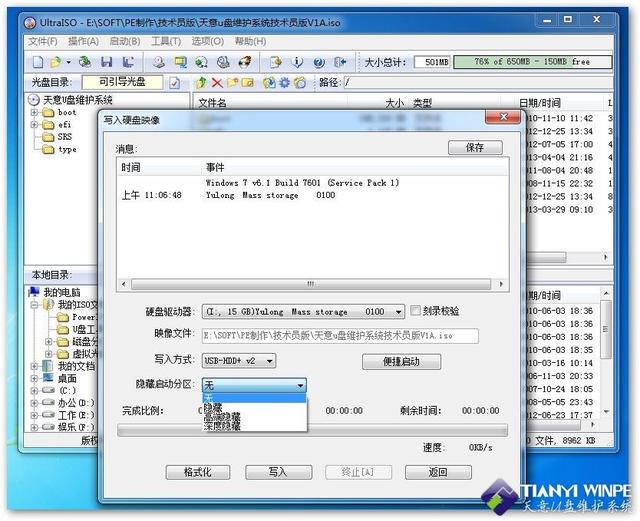
Task: Expand the boot folder tree node
Action: pyautogui.click(x=35, y=112)
